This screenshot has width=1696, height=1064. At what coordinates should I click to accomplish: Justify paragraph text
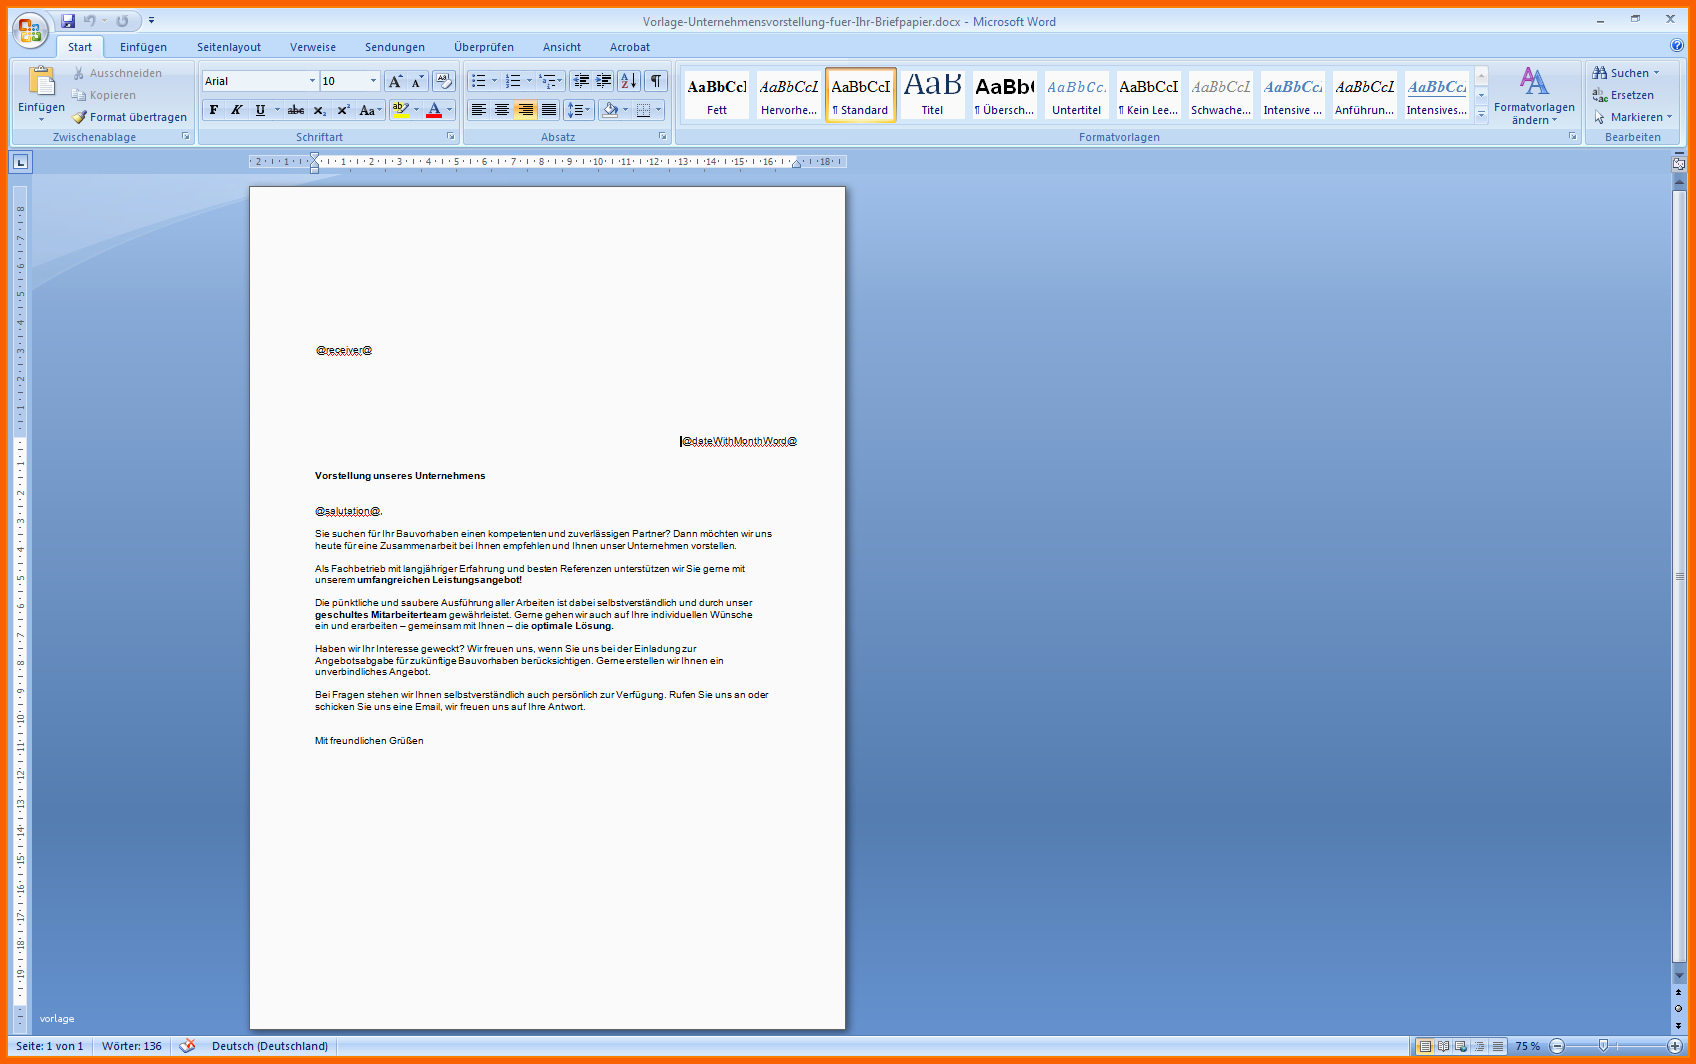point(548,110)
